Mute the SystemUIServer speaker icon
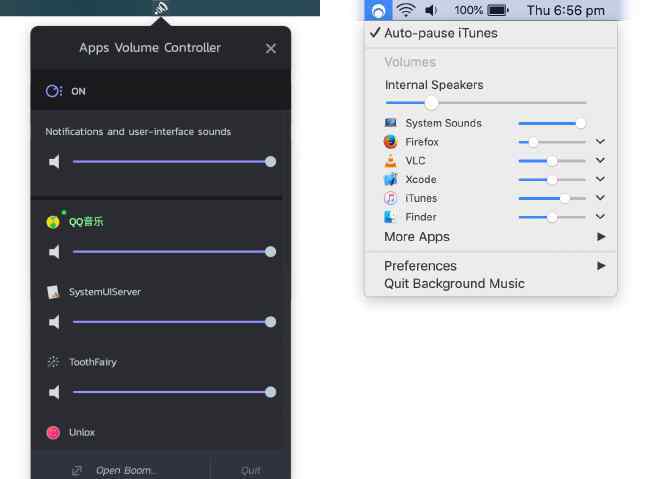Viewport: 650px width, 479px height. tap(54, 322)
